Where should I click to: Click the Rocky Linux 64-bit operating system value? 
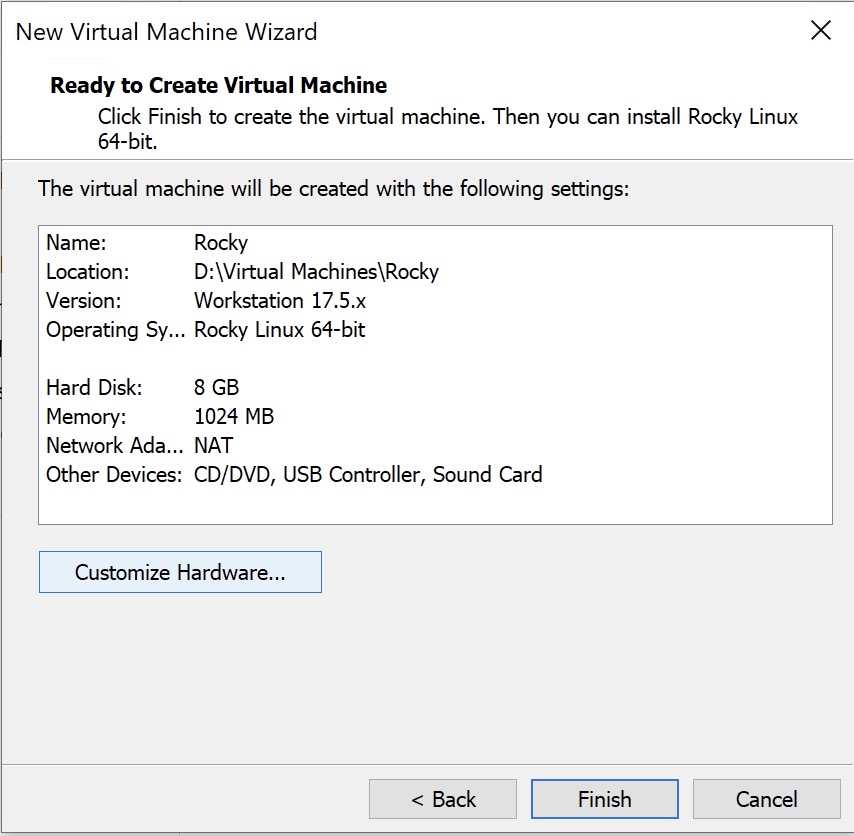pyautogui.click(x=280, y=329)
